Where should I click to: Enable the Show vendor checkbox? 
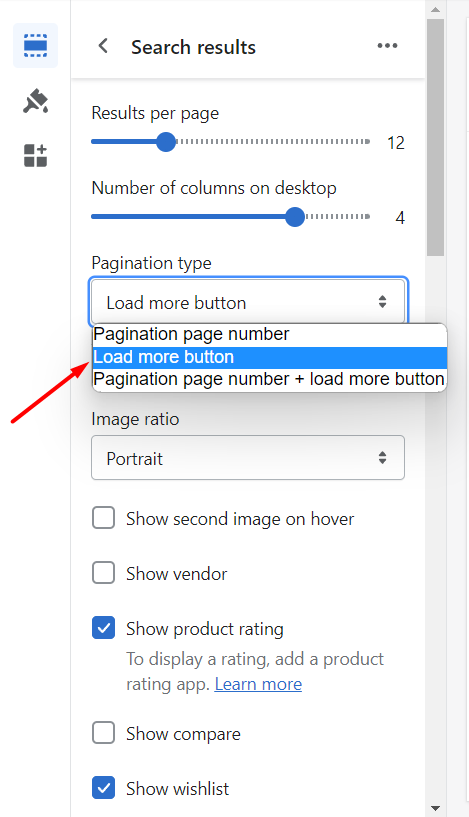(104, 573)
